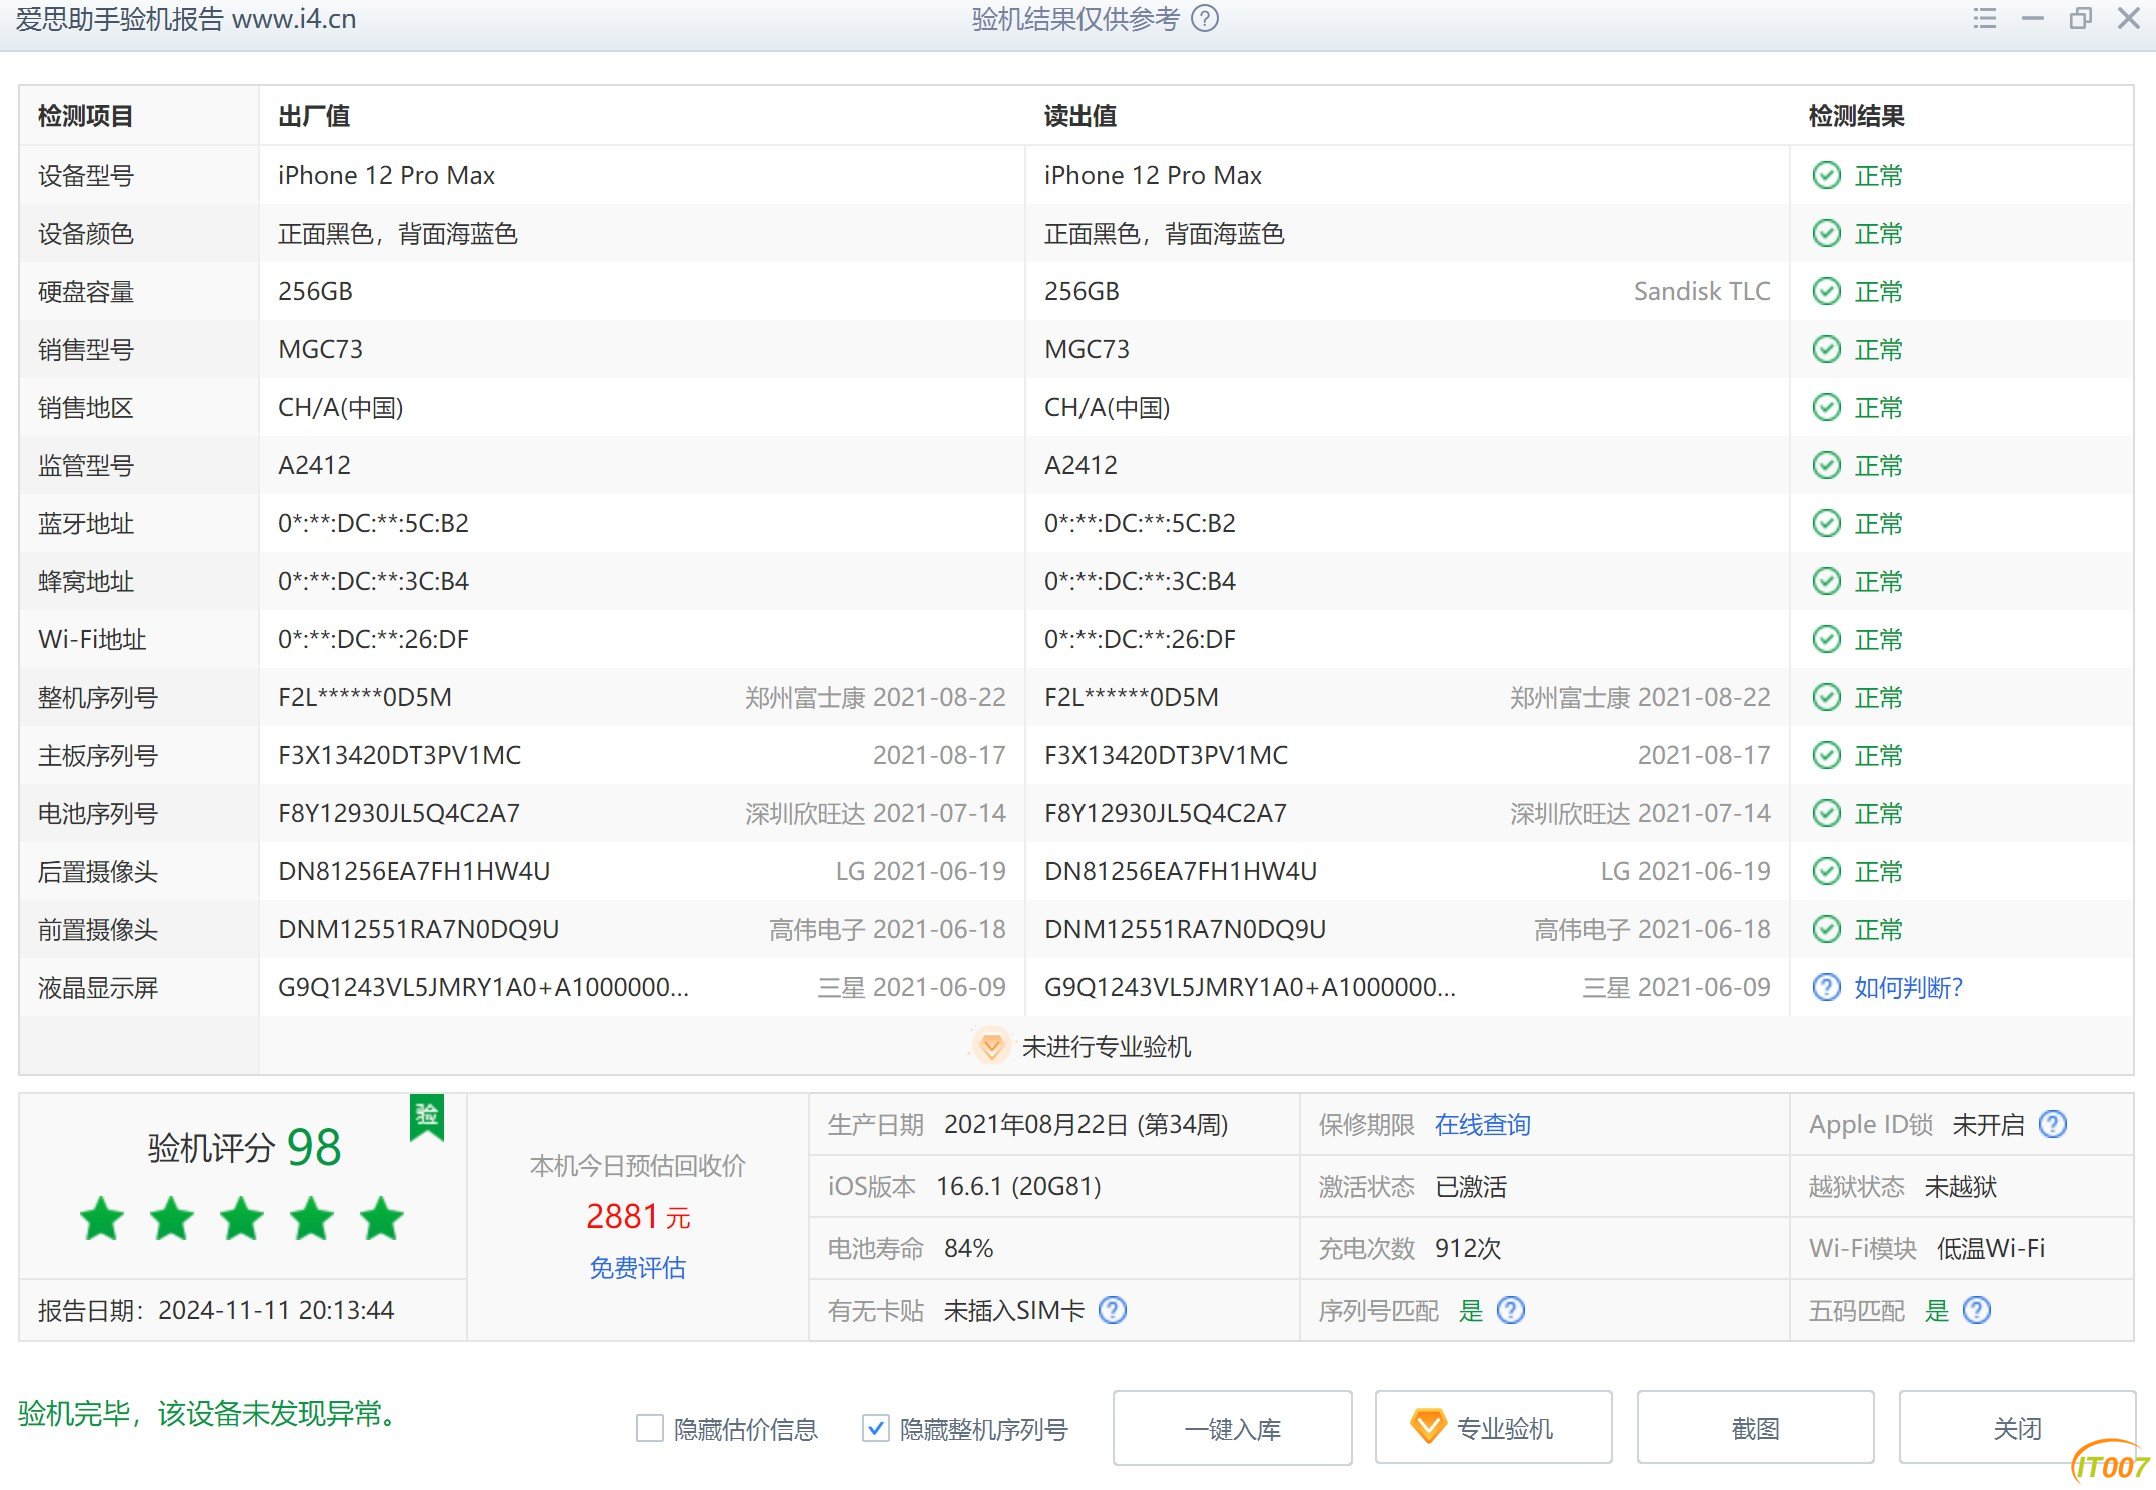The height and width of the screenshot is (1490, 2156).
Task: Click green check icon in 设备型号 row
Action: [x=1826, y=176]
